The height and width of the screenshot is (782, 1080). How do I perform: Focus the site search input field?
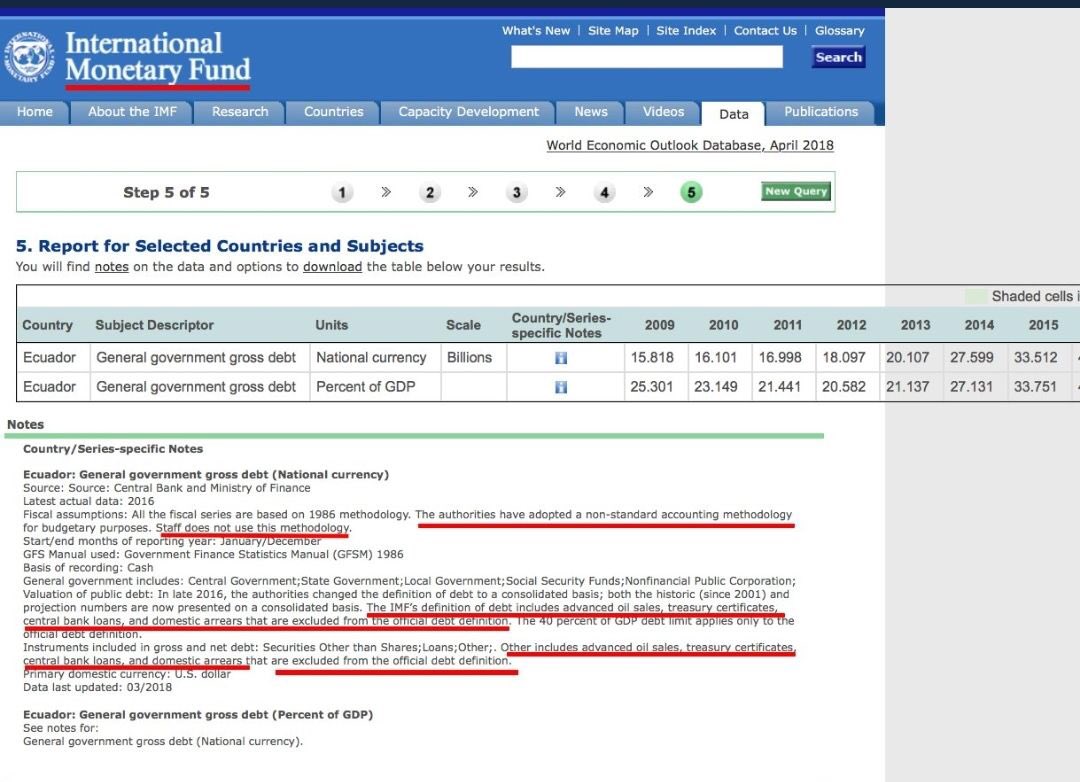pyautogui.click(x=647, y=56)
